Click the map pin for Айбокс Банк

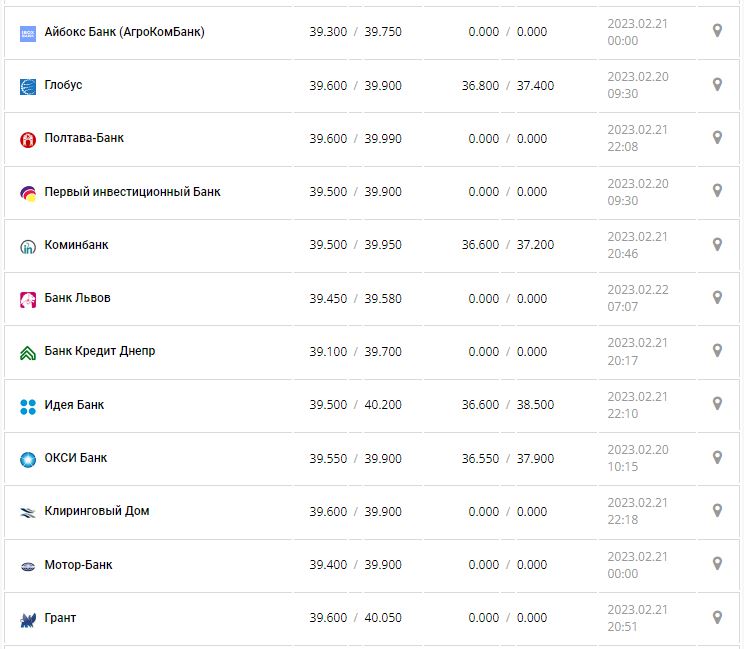click(717, 31)
